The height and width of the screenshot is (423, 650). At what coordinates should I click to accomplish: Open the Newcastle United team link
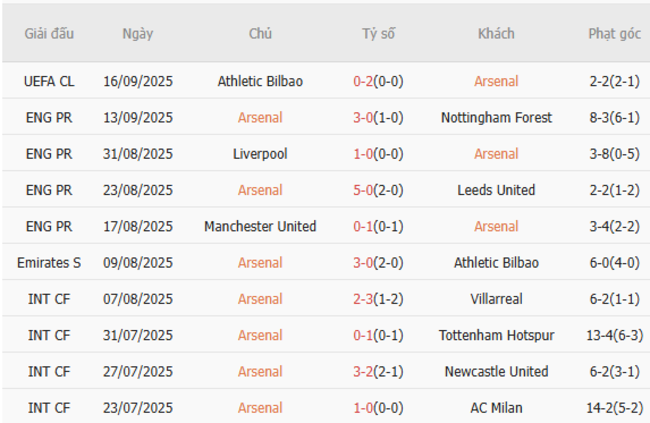tap(496, 371)
